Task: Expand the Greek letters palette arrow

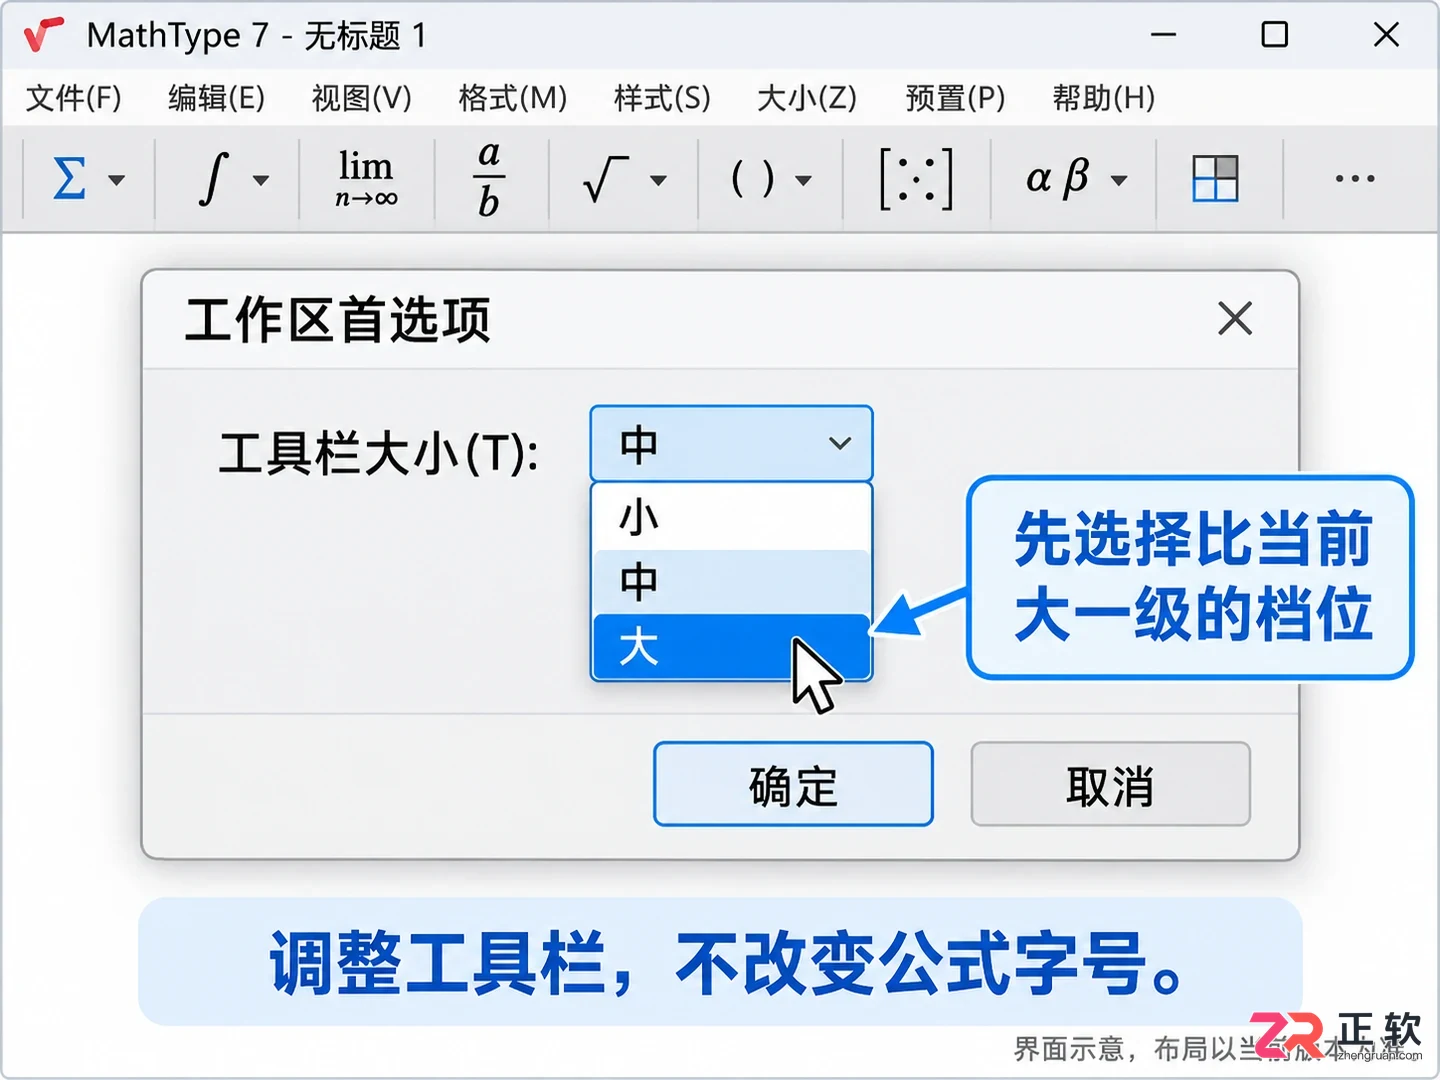Action: 1119,181
